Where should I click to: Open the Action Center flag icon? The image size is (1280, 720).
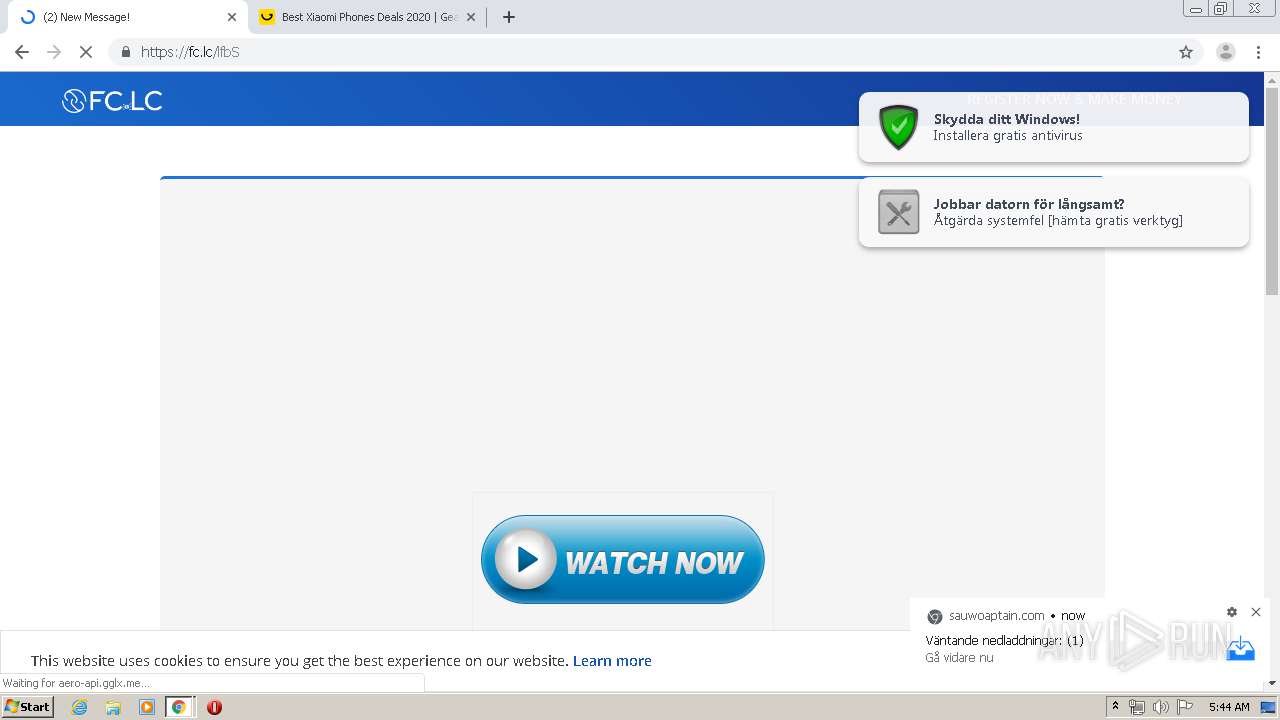click(x=1184, y=707)
